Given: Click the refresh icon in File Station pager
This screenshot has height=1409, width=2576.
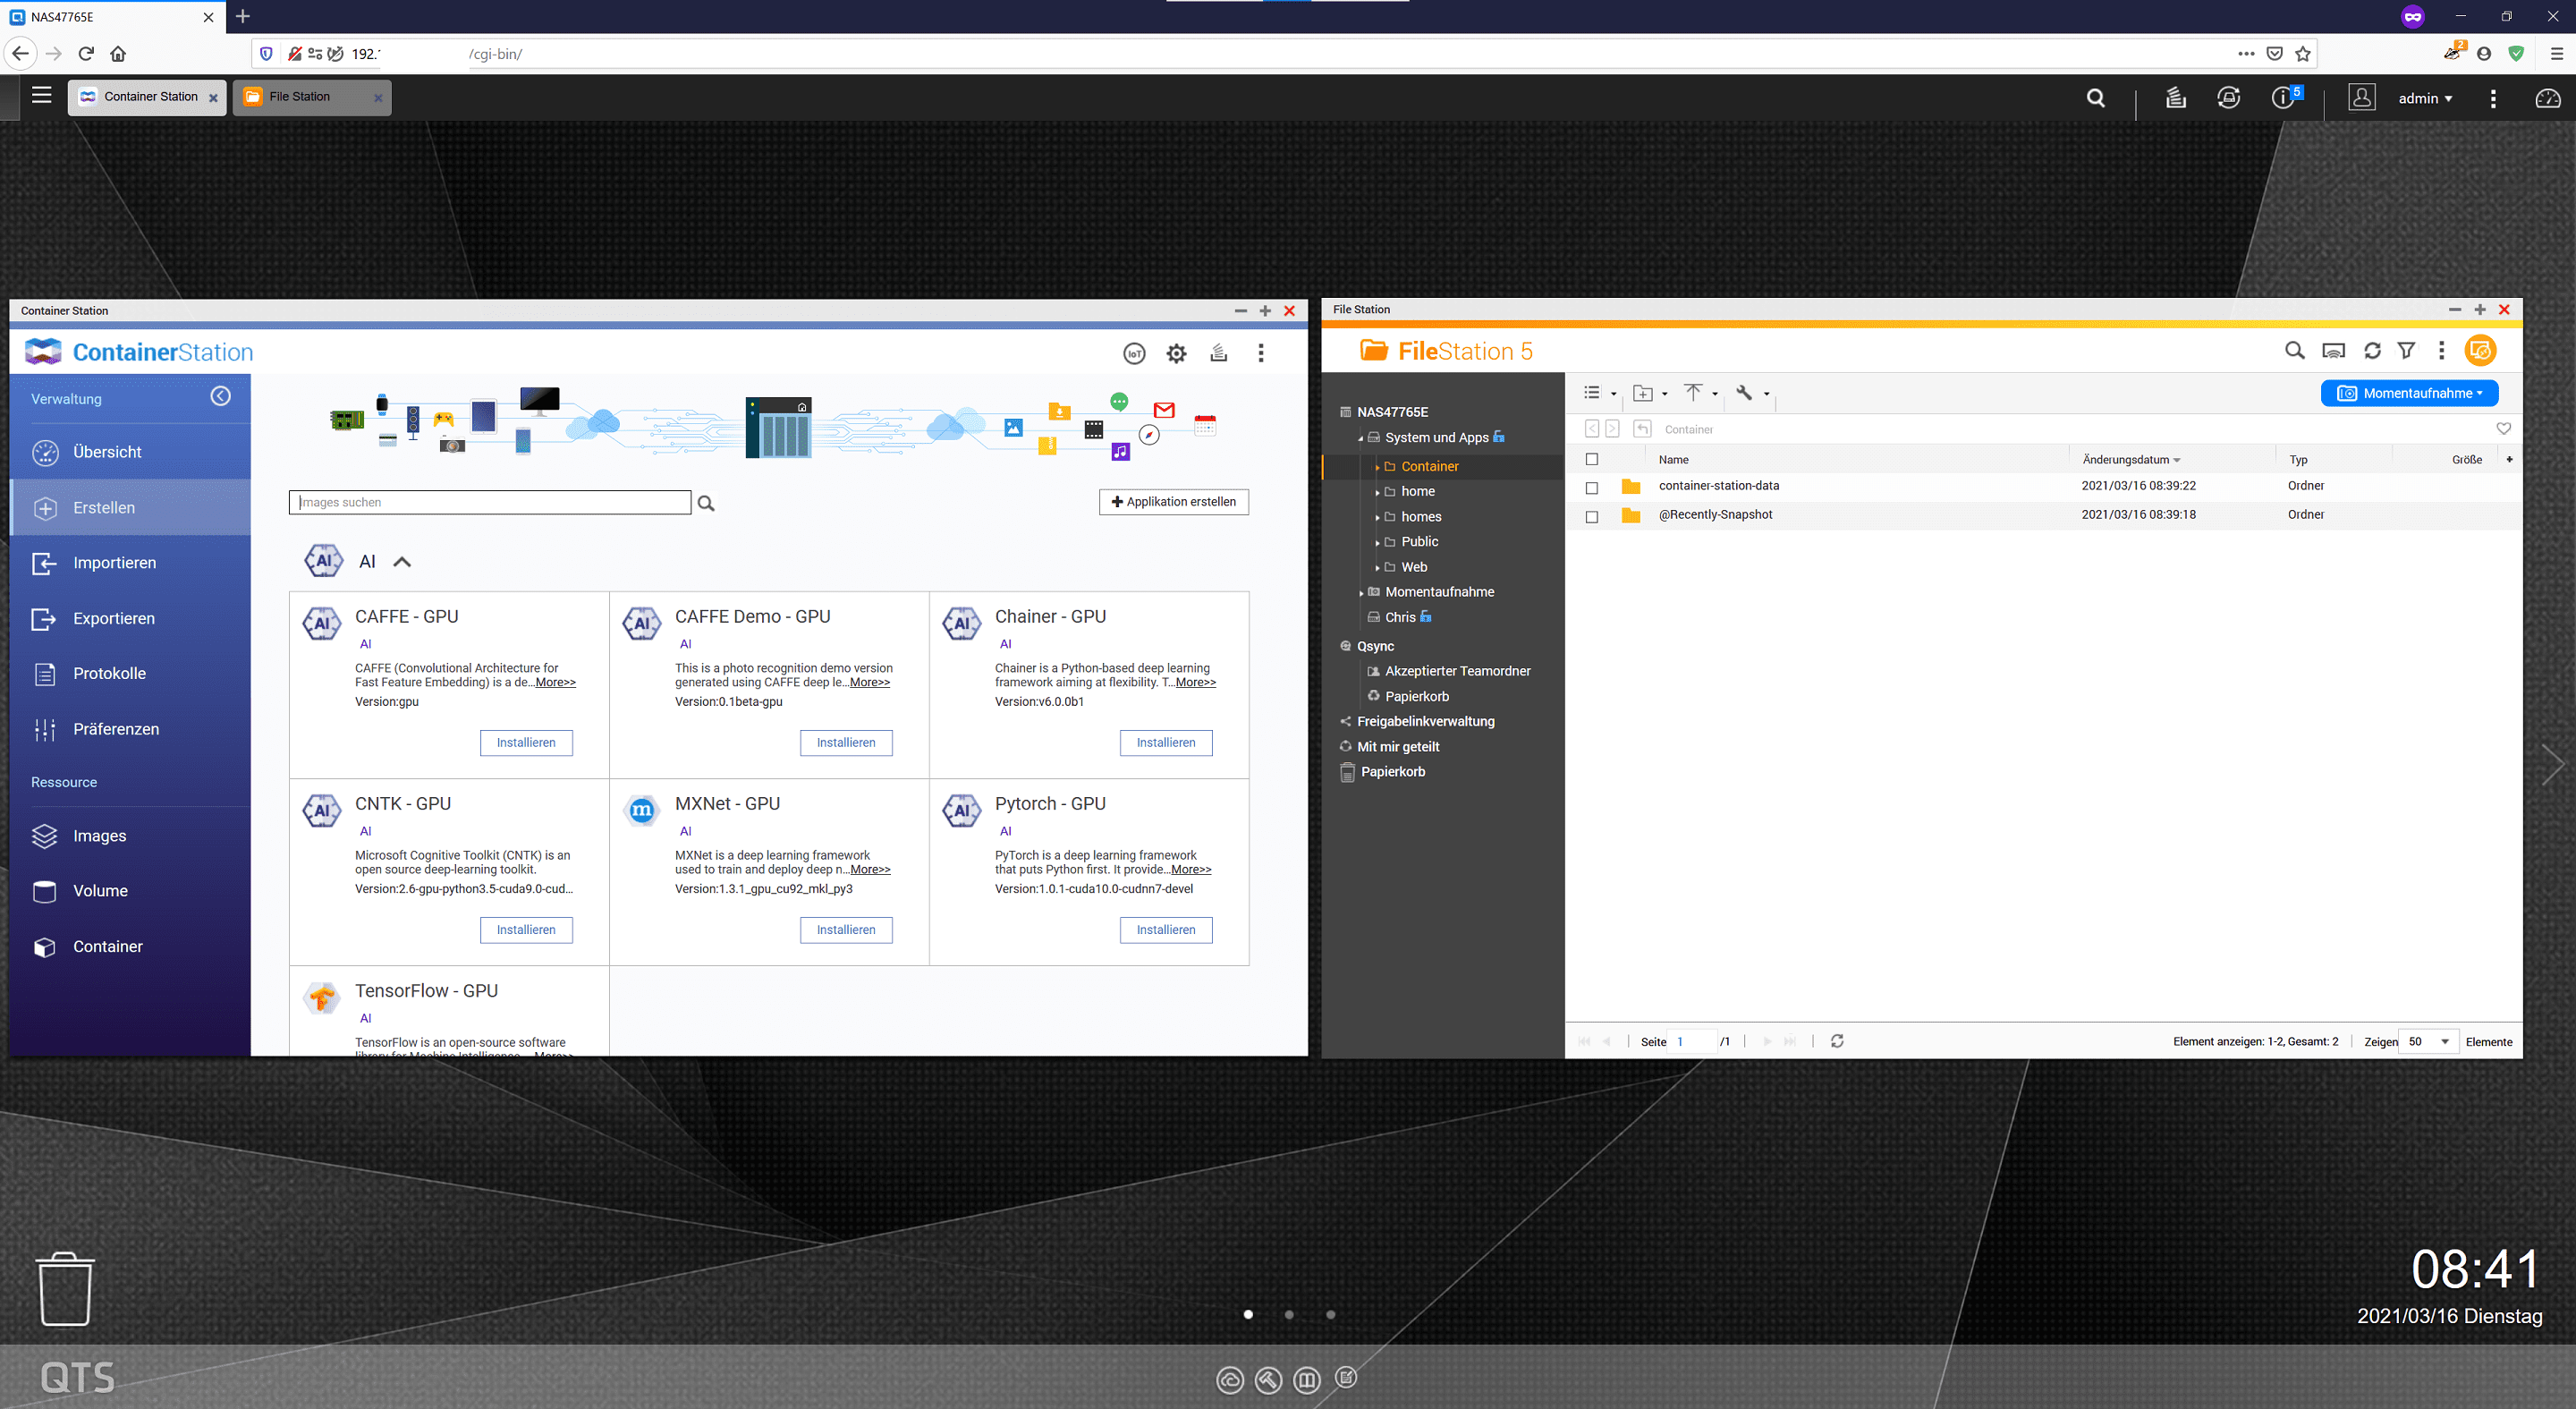Looking at the screenshot, I should 1837,1041.
